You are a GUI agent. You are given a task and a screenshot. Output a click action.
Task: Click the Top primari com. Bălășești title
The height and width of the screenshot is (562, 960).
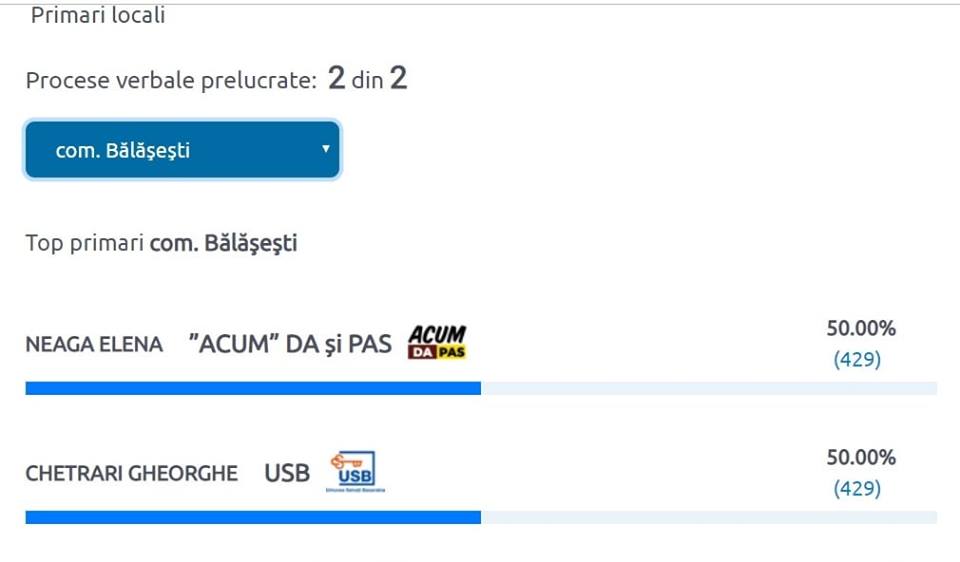(x=162, y=244)
